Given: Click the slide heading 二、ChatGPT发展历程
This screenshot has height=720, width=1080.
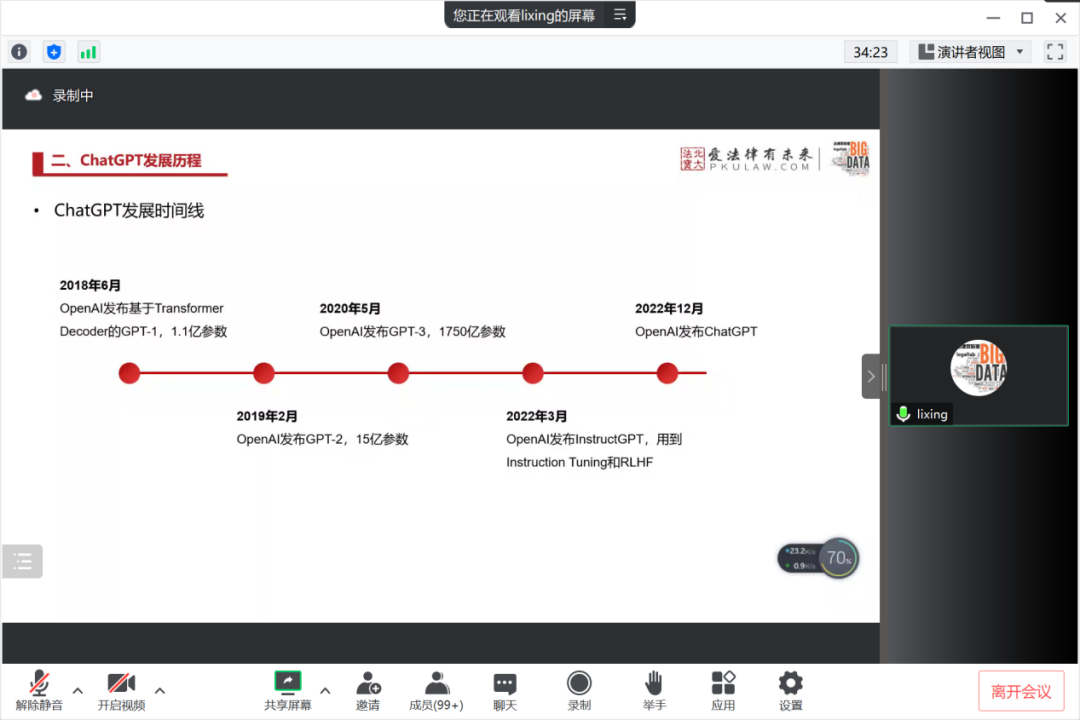Looking at the screenshot, I should (126, 161).
